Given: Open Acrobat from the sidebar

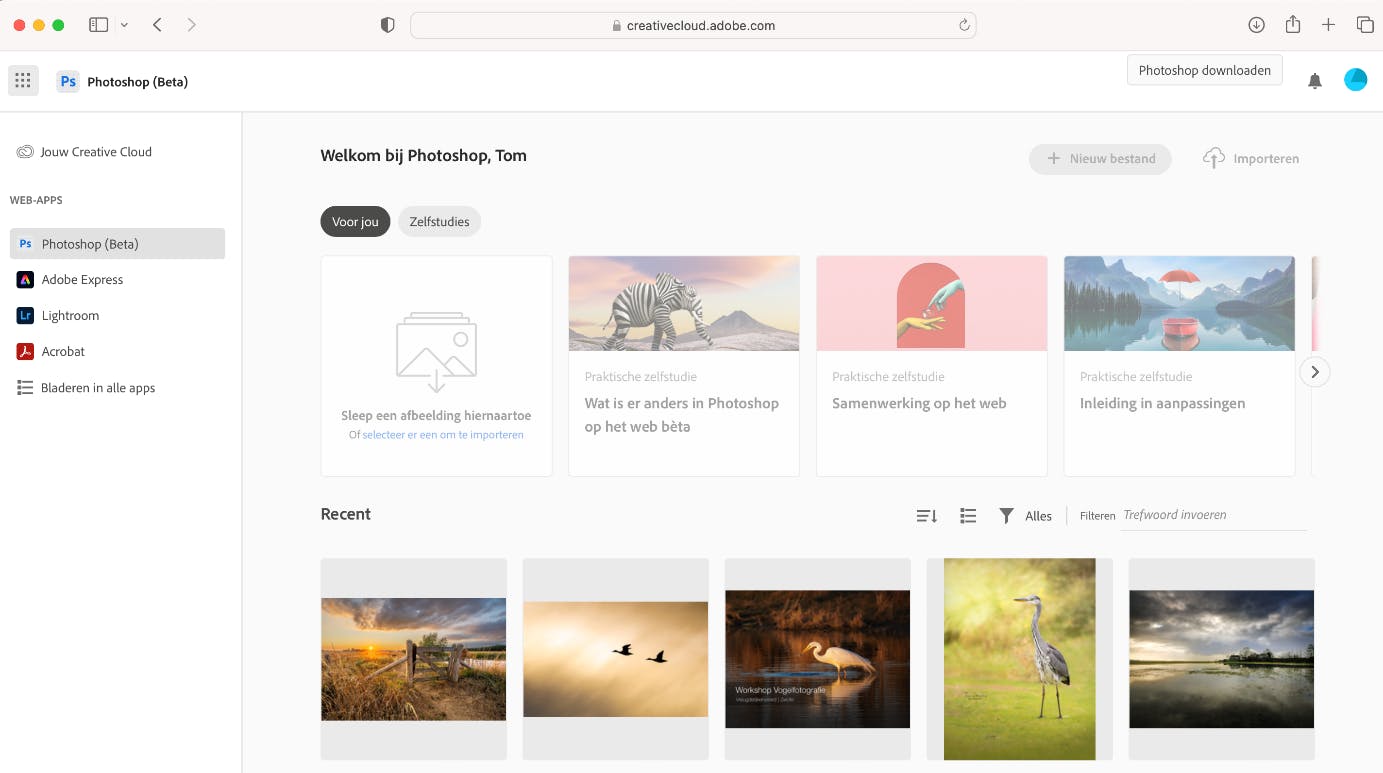Looking at the screenshot, I should pyautogui.click(x=62, y=351).
